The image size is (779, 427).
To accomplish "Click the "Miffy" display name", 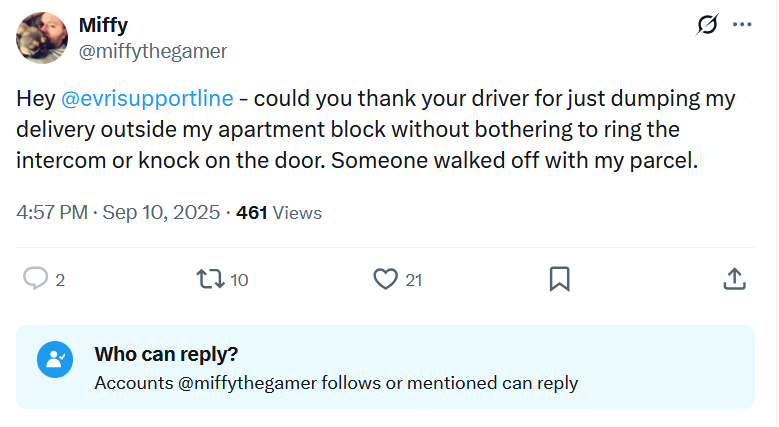I will 103,25.
